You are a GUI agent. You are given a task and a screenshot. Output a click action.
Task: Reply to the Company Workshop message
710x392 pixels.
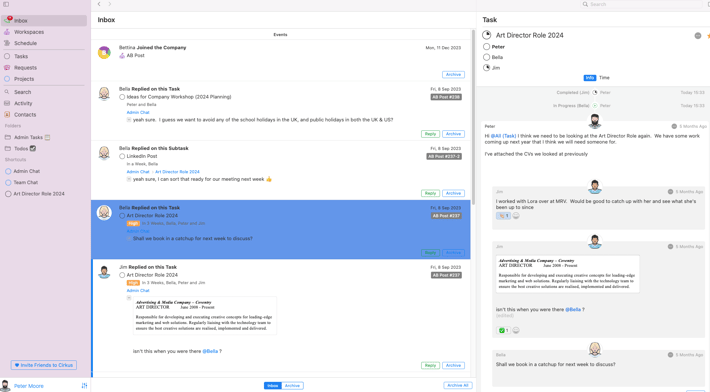tap(430, 134)
